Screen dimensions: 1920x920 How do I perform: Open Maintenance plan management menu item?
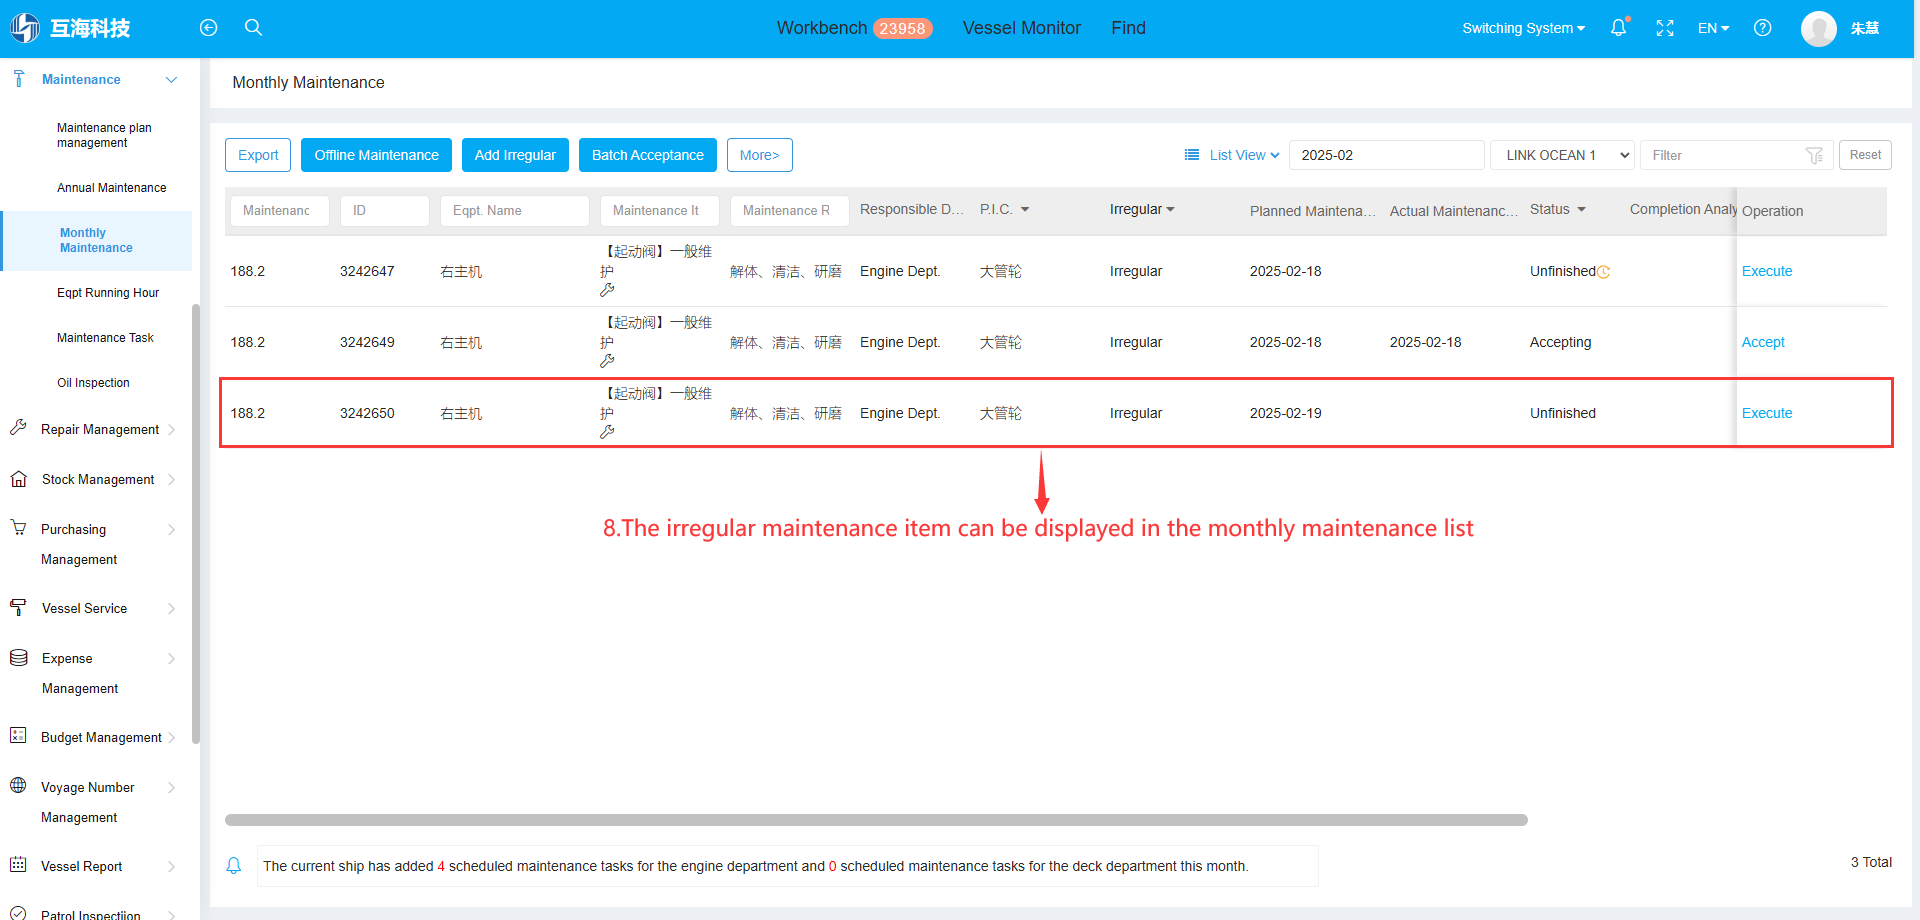coord(104,135)
